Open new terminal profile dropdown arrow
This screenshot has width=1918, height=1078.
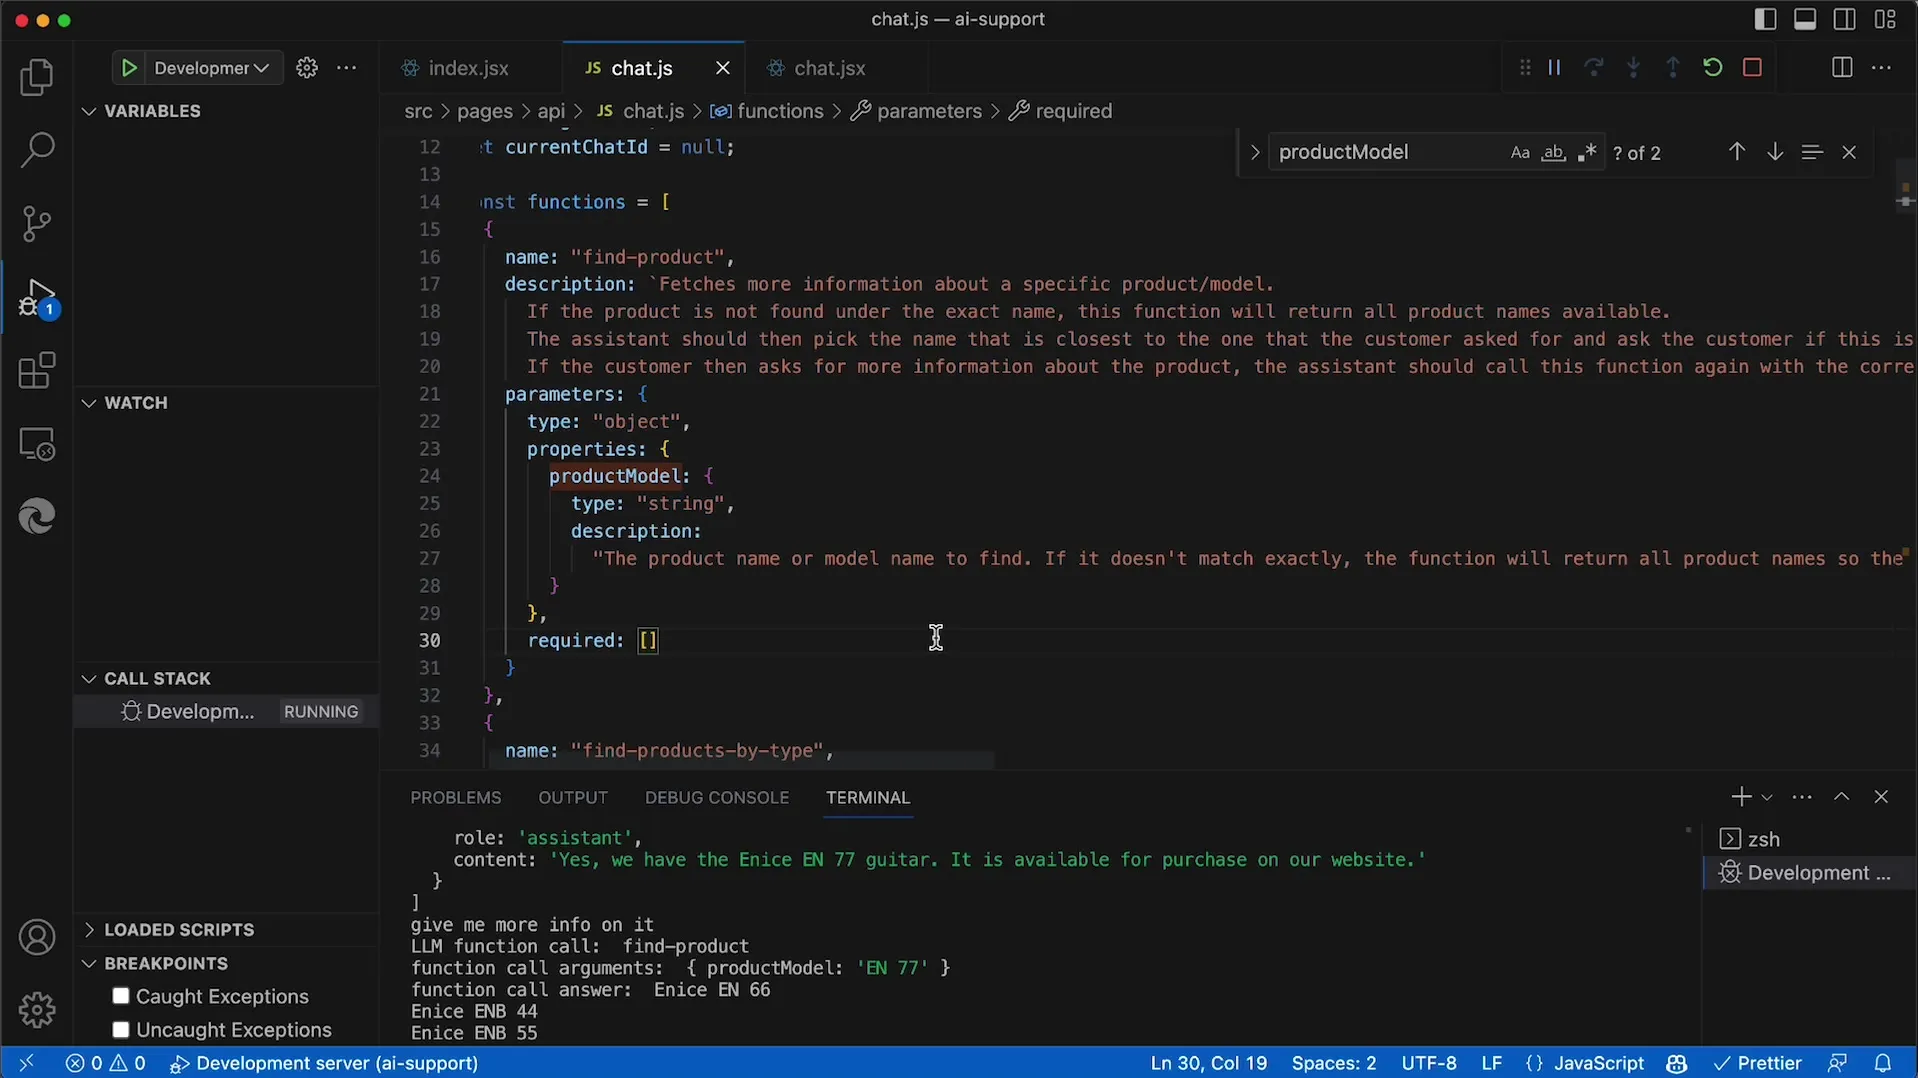tap(1767, 798)
